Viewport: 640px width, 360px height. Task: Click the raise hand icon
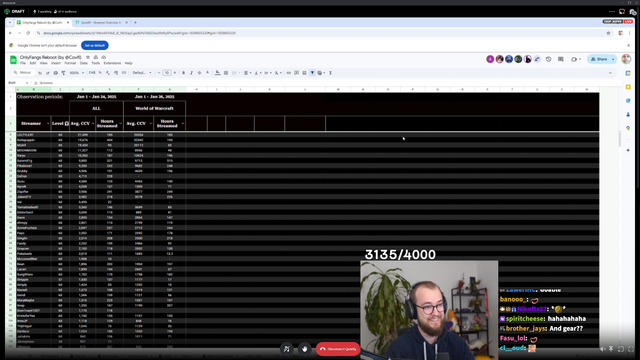click(x=304, y=349)
